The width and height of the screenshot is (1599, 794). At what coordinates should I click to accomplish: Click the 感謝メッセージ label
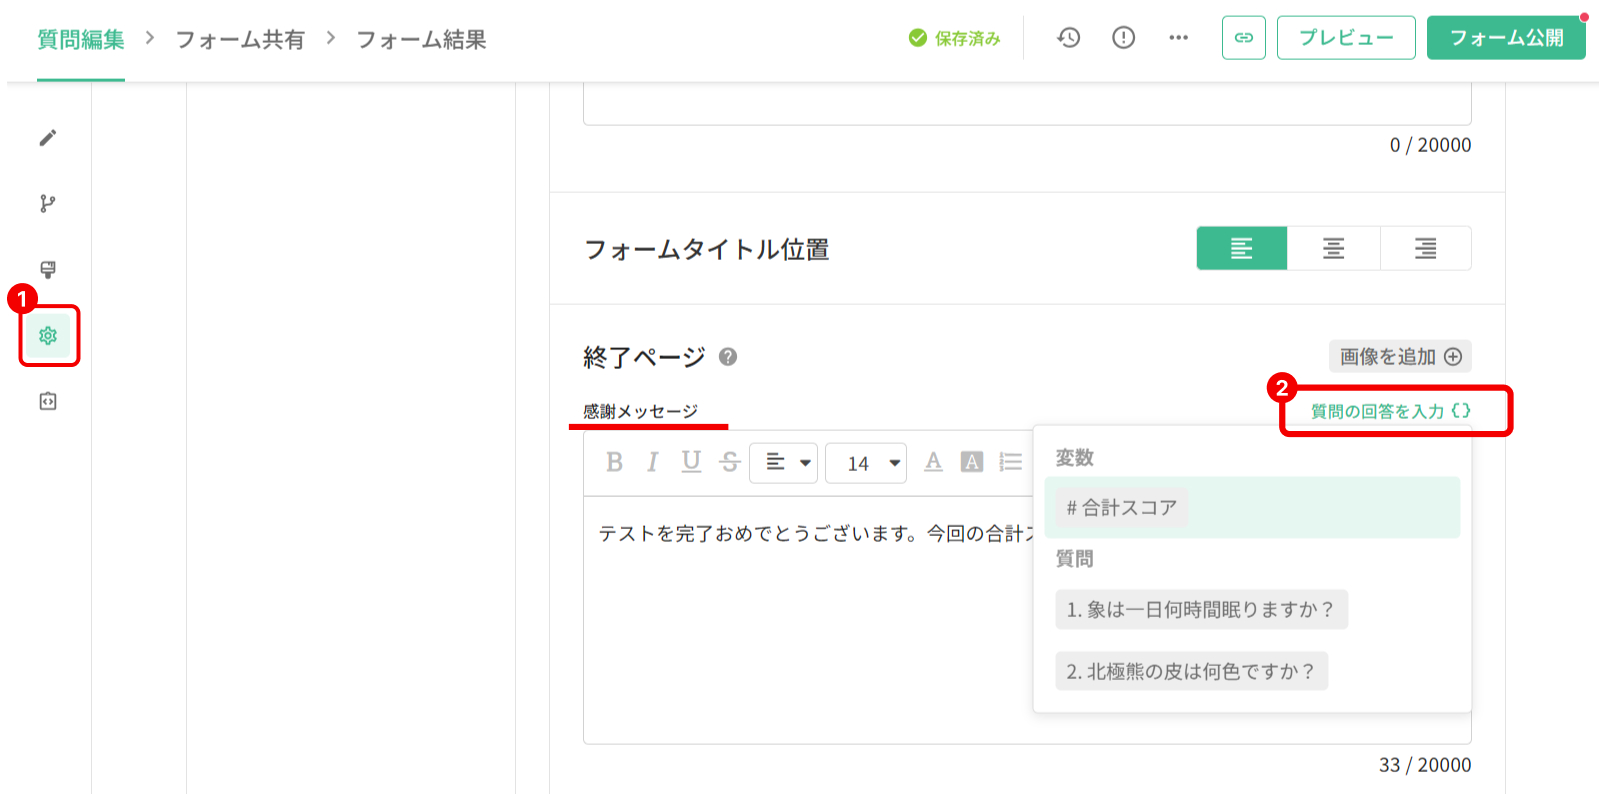point(641,411)
